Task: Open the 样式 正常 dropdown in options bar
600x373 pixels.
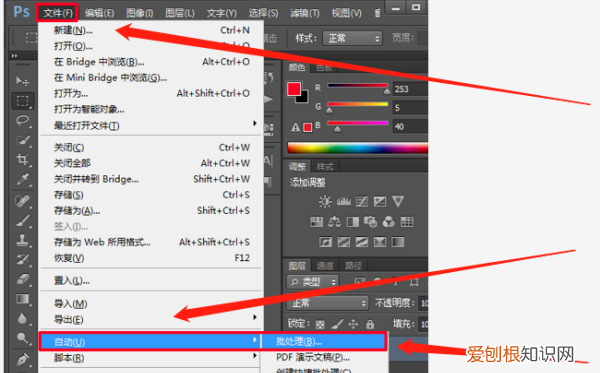Action: [x=352, y=38]
